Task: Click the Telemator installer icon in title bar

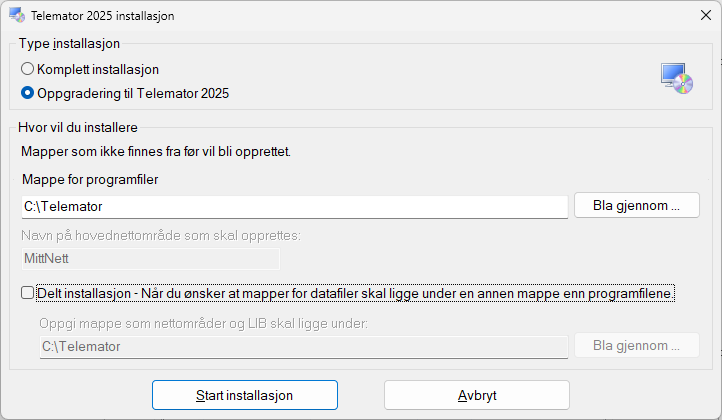Action: coord(17,15)
